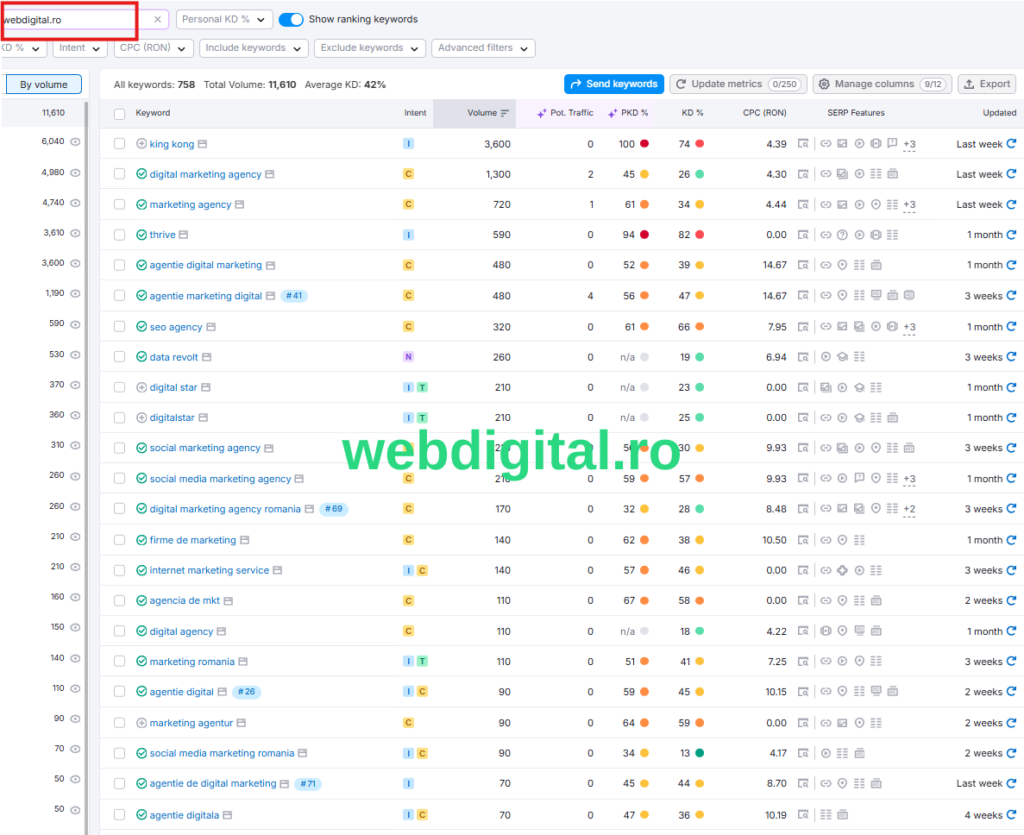This screenshot has width=1024, height=835.
Task: Click the Send keywords button
Action: coord(613,84)
